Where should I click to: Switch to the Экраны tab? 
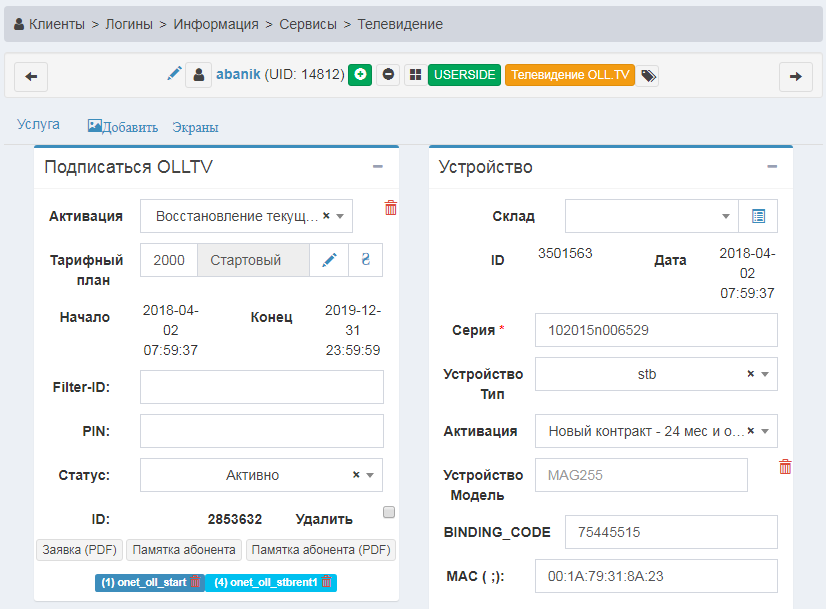click(195, 127)
